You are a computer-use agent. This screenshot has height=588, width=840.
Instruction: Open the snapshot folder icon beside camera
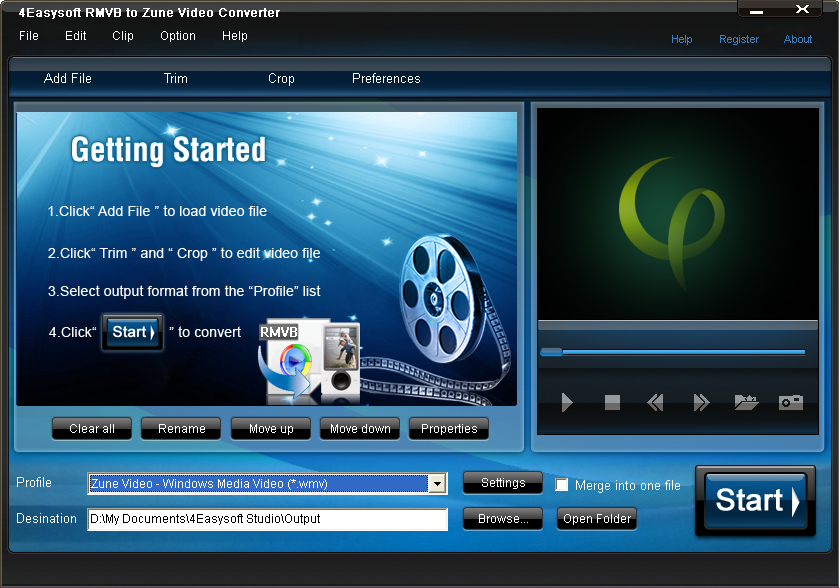coord(745,403)
